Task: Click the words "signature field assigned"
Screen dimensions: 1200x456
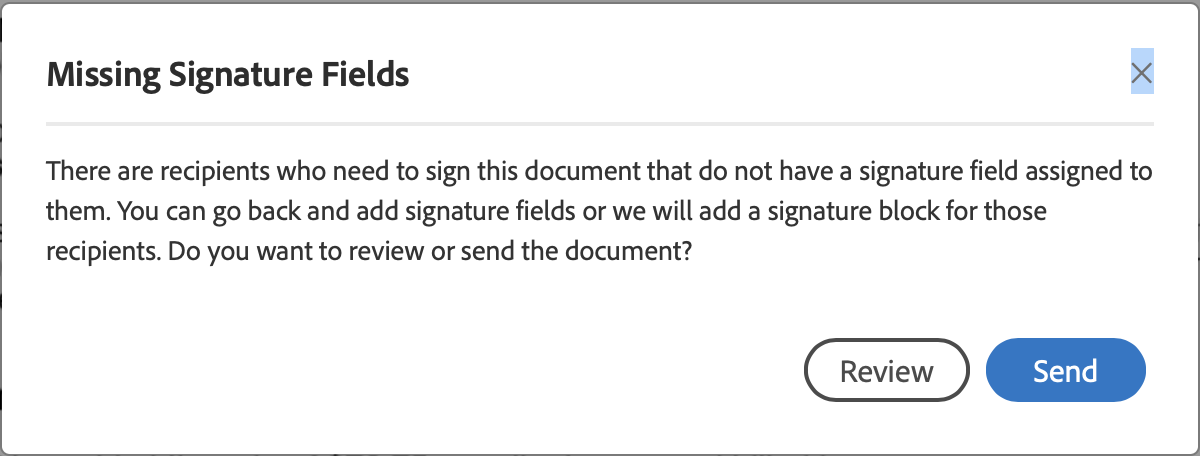Action: [x=966, y=171]
